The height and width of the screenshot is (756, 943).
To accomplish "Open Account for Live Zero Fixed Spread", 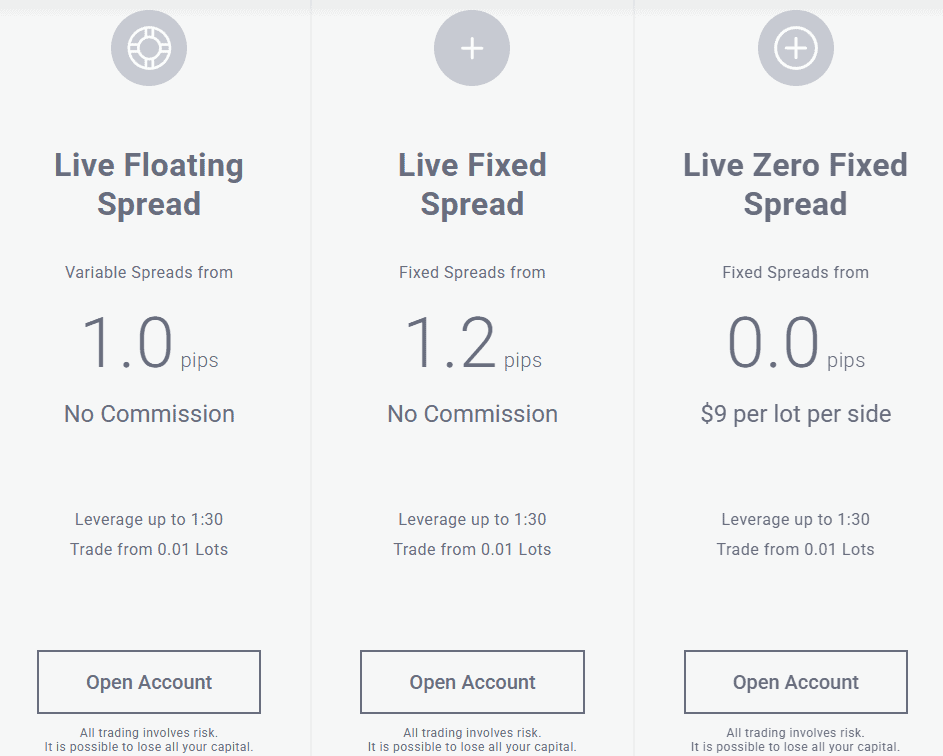I will click(x=795, y=681).
